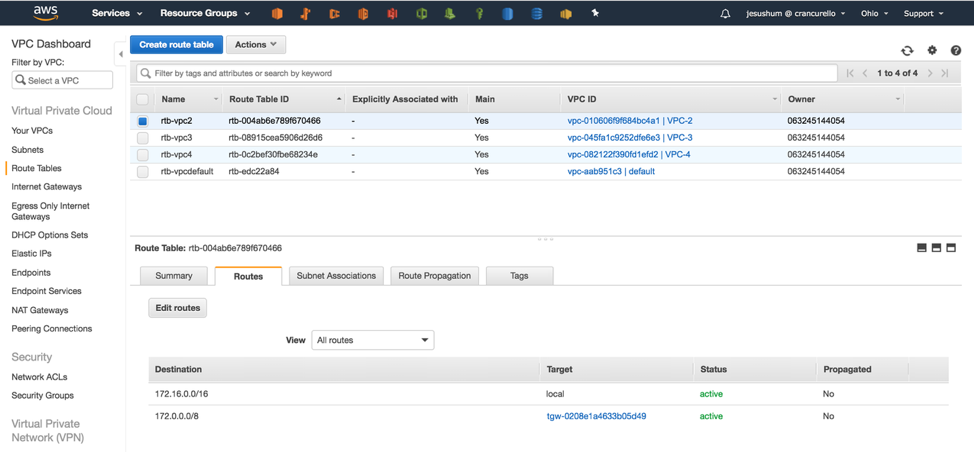Image resolution: width=974 pixels, height=452 pixels.
Task: Open the vpc-010606f9f684bc4a1 | VPC-2 link
Action: [630, 121]
